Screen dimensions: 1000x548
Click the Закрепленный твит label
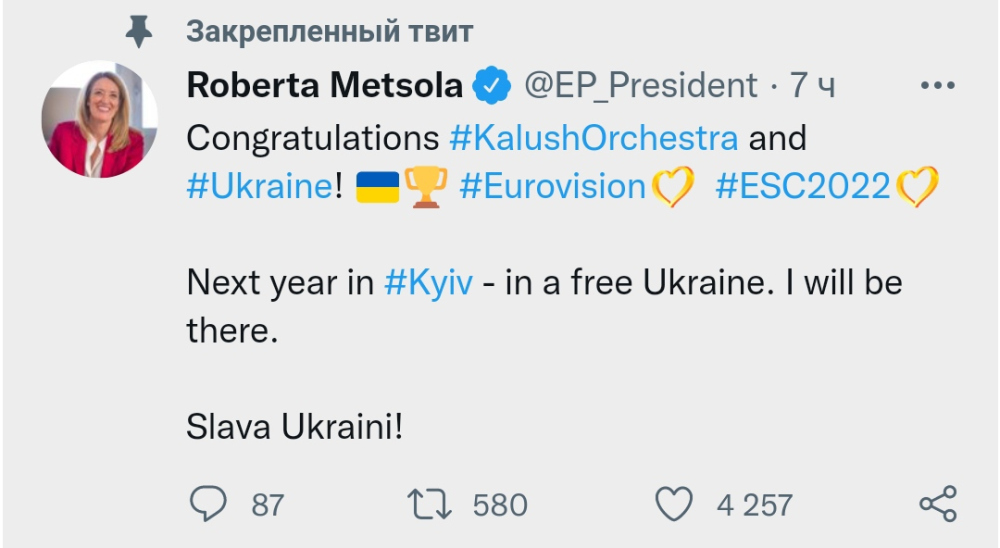(x=329, y=32)
